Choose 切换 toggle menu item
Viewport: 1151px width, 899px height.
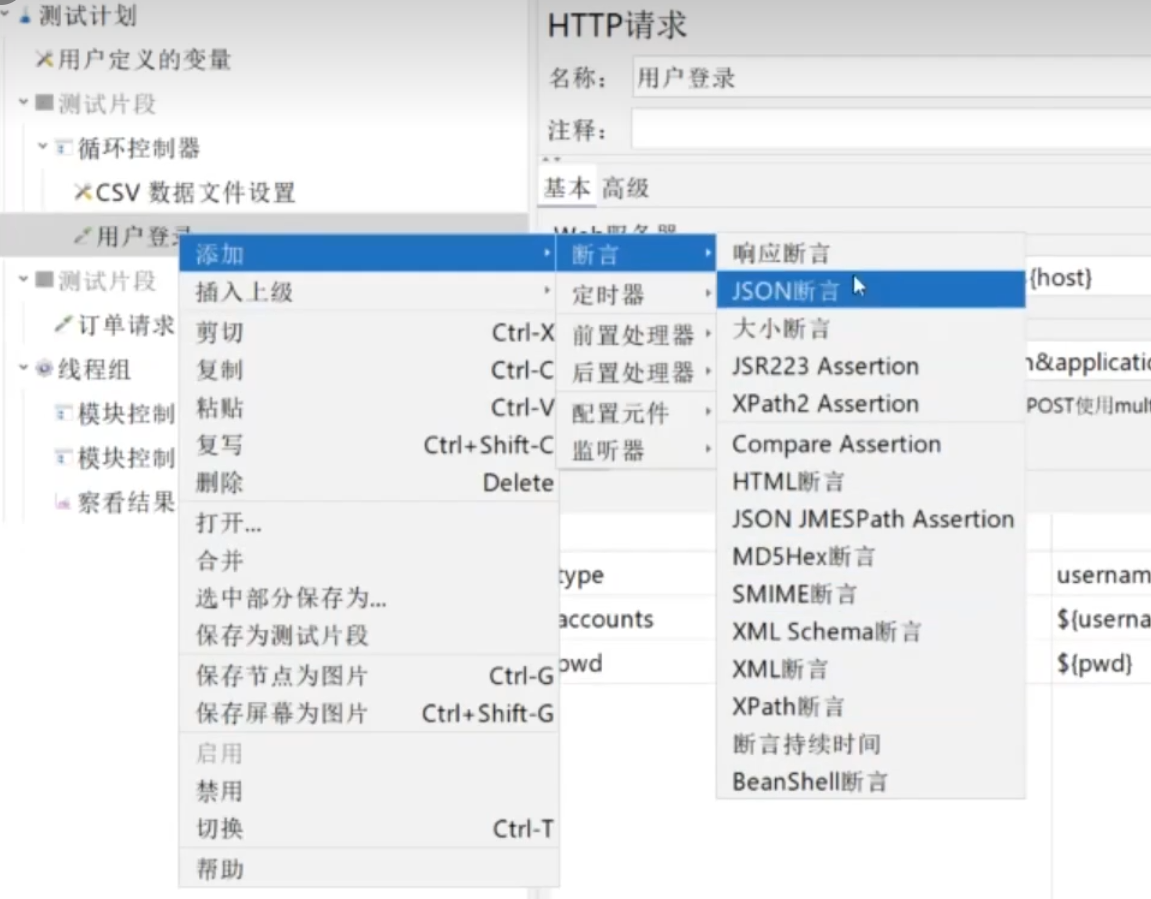[x=368, y=829]
